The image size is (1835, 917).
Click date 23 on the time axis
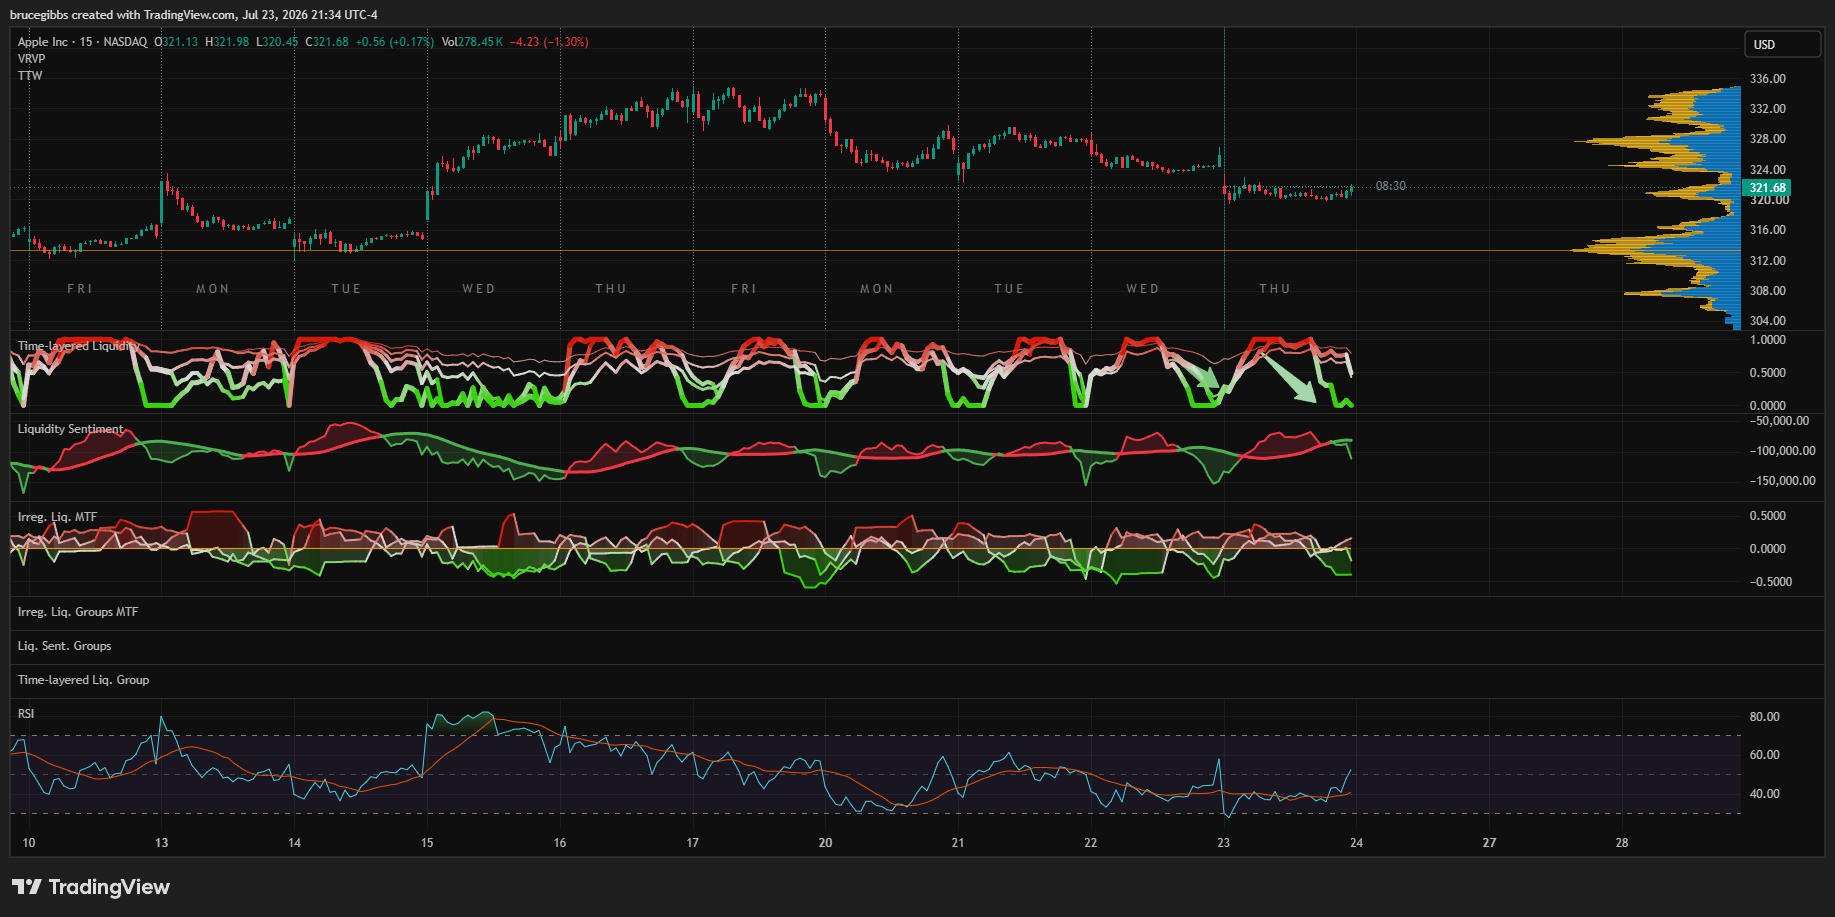(1223, 843)
